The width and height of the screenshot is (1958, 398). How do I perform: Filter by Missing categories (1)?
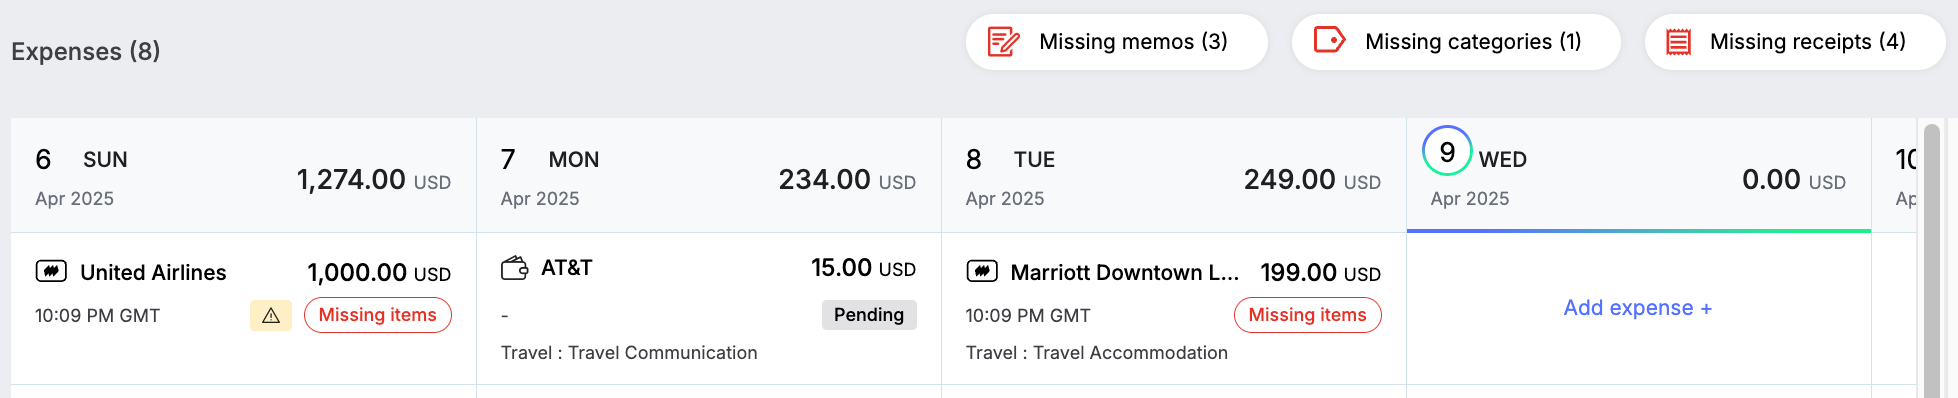pyautogui.click(x=1456, y=42)
